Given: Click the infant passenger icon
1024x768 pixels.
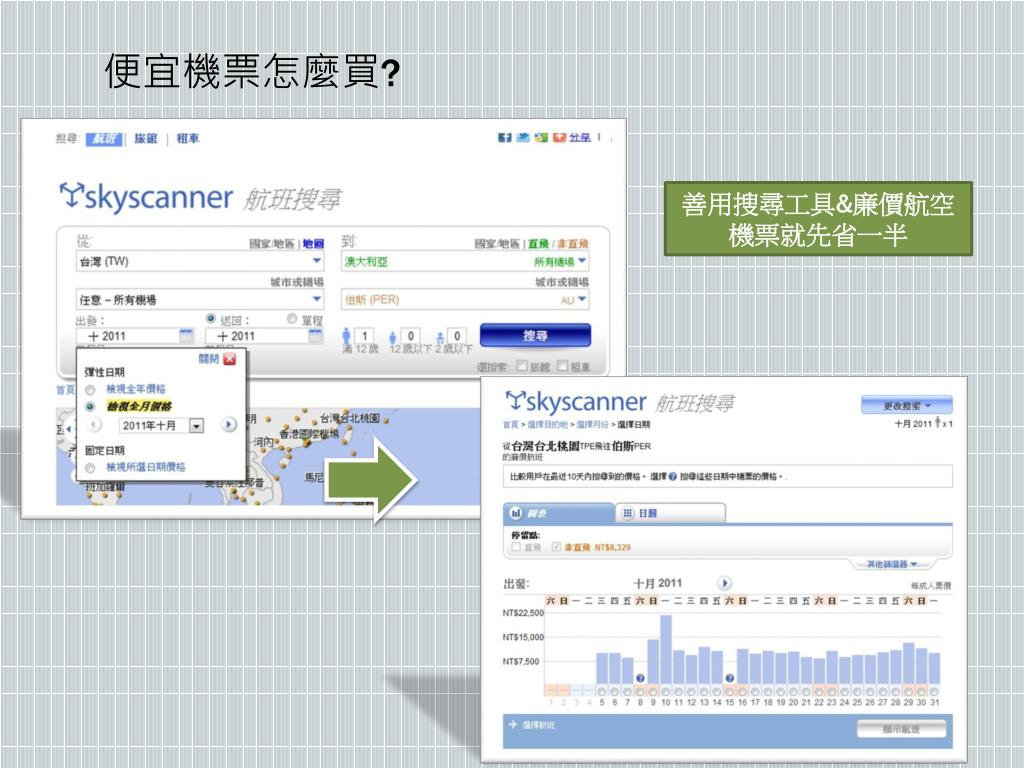Looking at the screenshot, I should point(440,338).
